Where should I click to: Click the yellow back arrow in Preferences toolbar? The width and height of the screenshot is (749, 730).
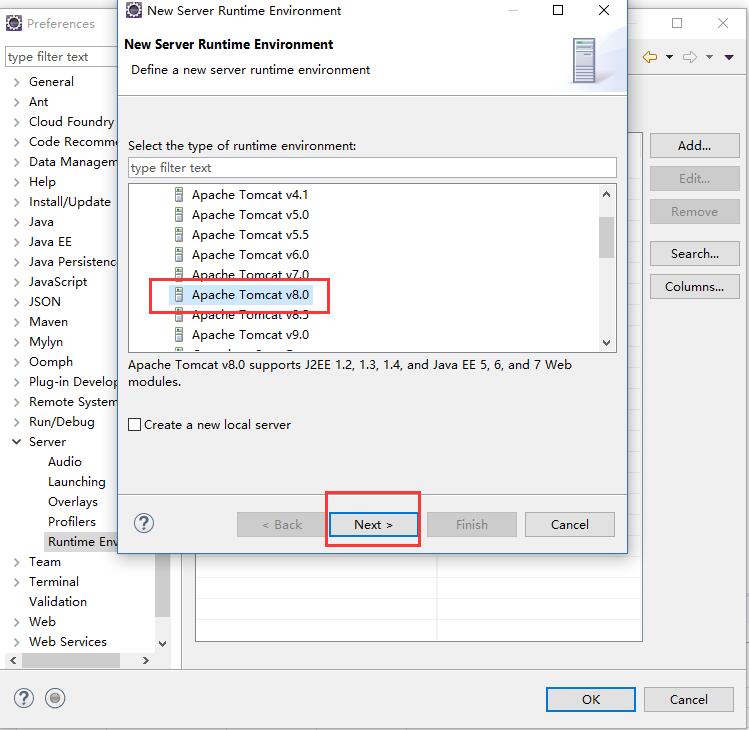pyautogui.click(x=650, y=57)
